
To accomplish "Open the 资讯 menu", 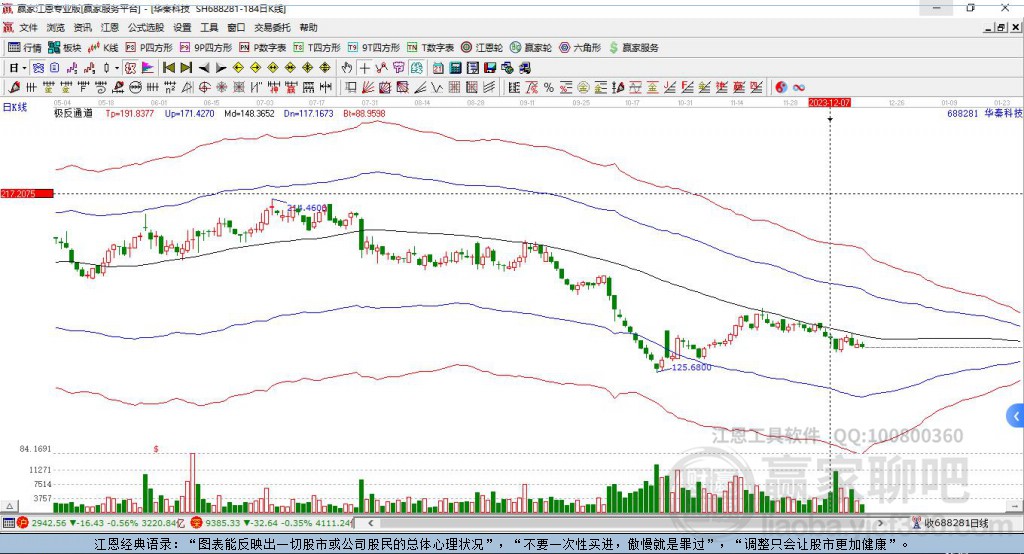I will coord(82,27).
